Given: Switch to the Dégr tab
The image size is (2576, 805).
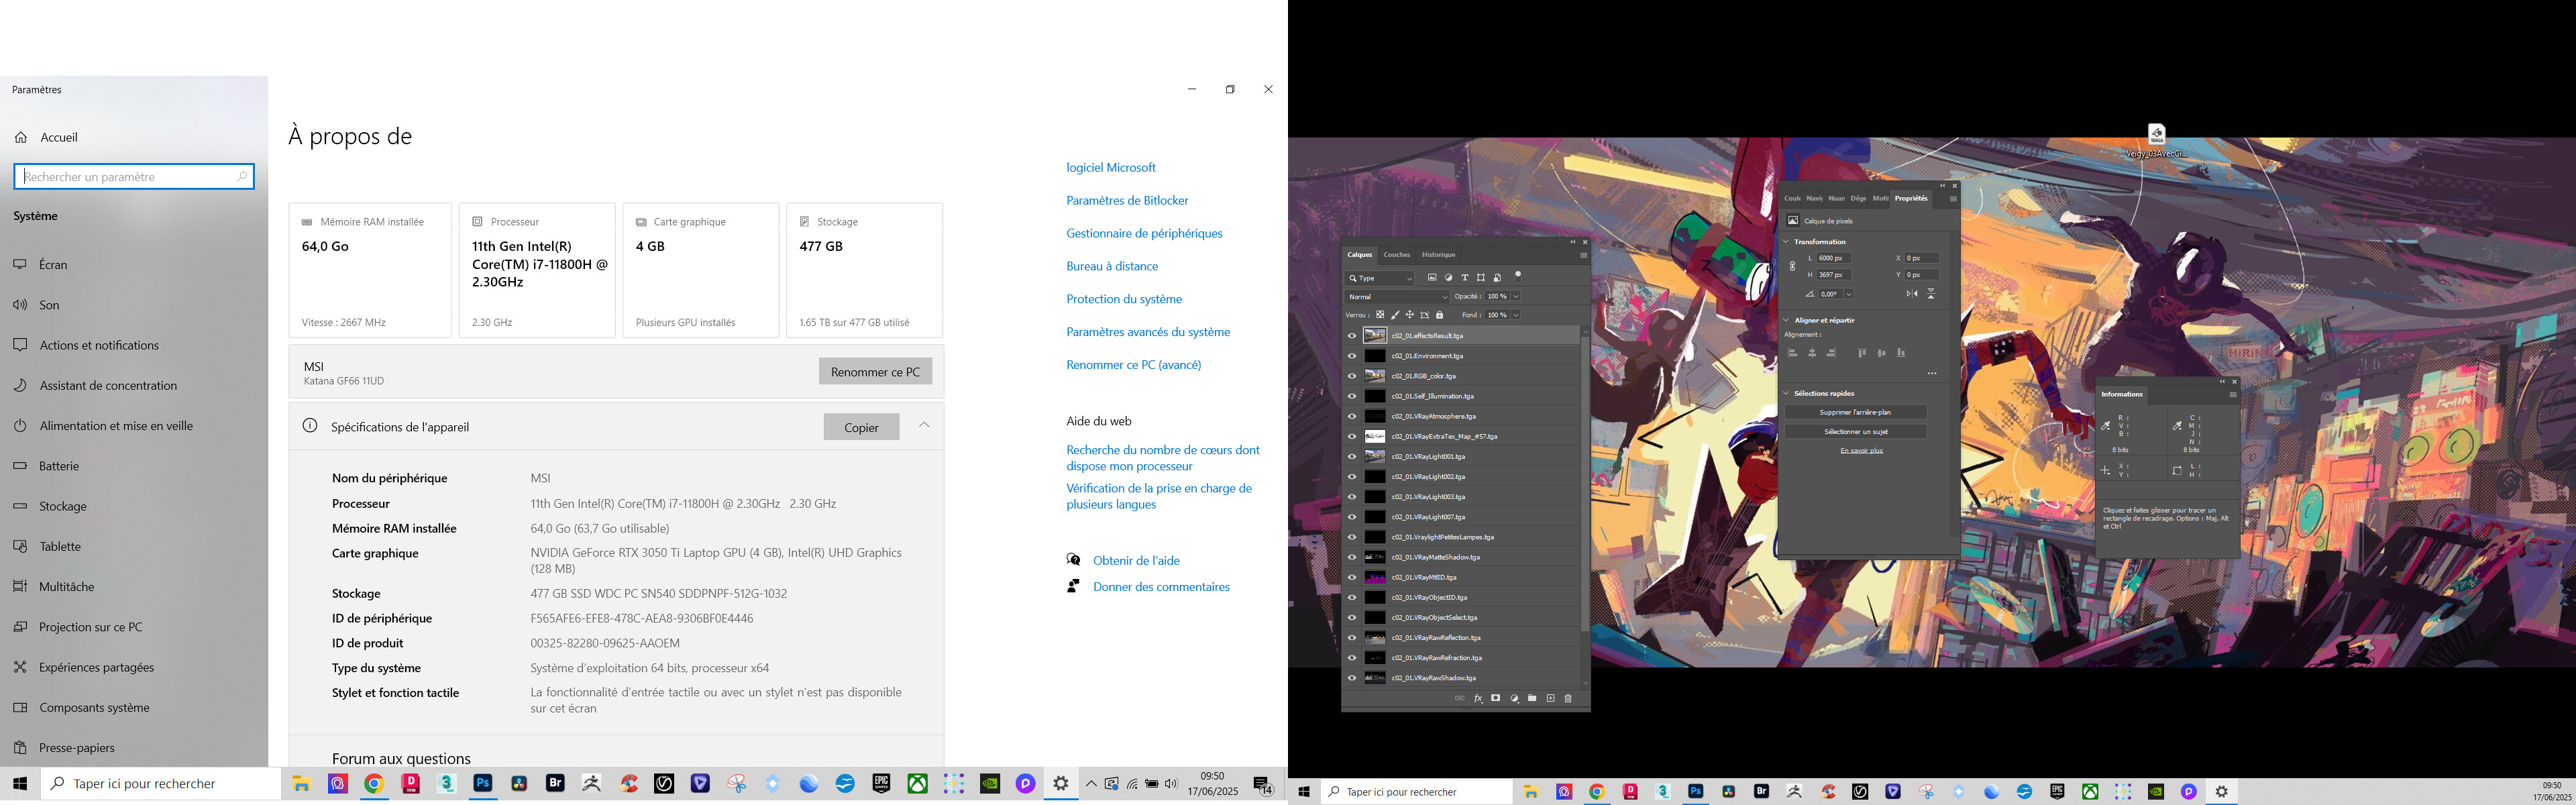Looking at the screenshot, I should point(1858,198).
